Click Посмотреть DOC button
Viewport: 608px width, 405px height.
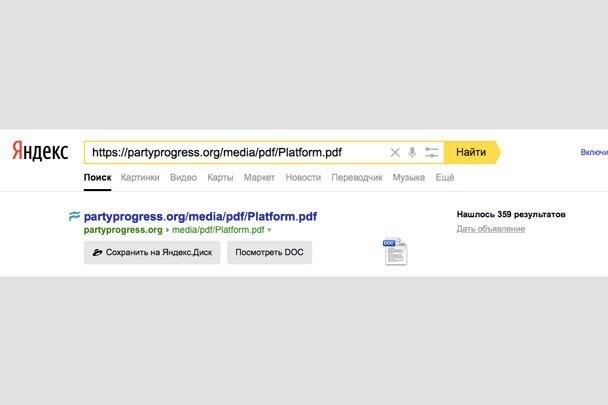(x=269, y=253)
